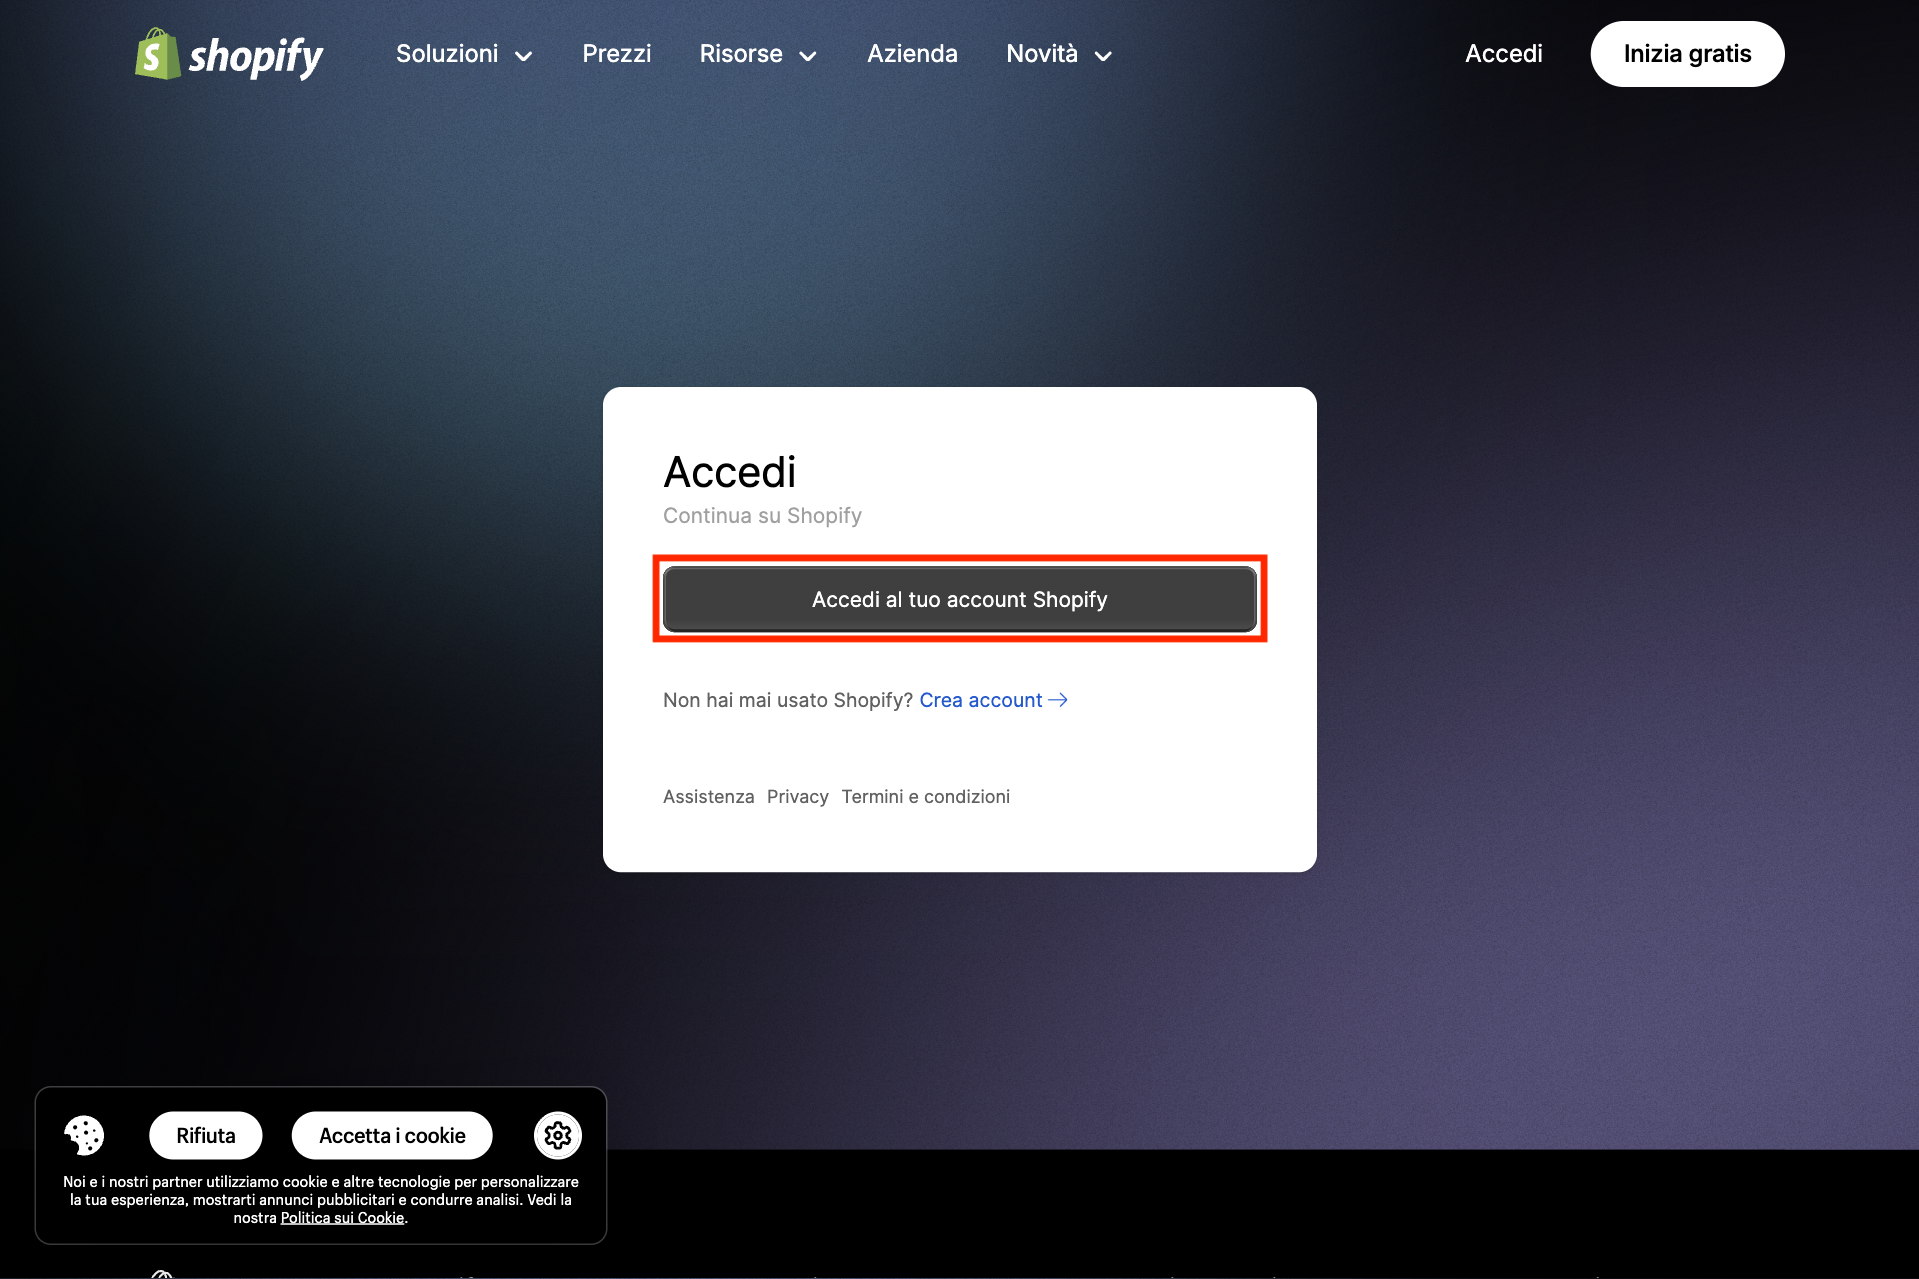Start a free trial via Inizia gratis
This screenshot has height=1279, width=1919.
1687,54
